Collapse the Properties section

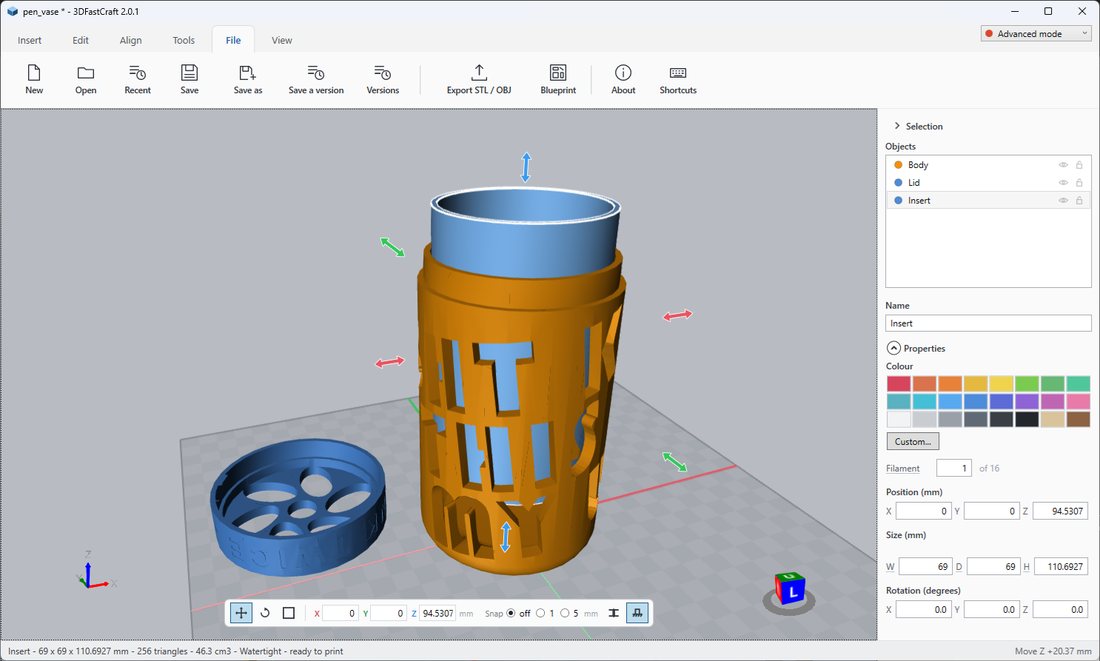(x=894, y=348)
